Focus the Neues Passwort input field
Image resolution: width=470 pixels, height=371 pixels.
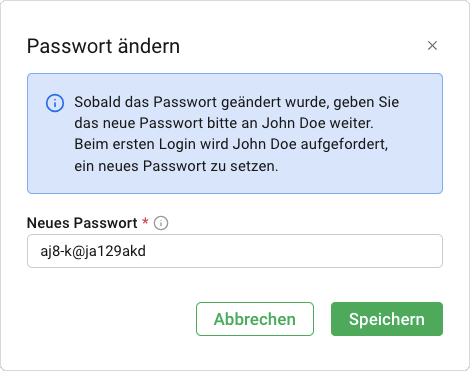pos(235,251)
